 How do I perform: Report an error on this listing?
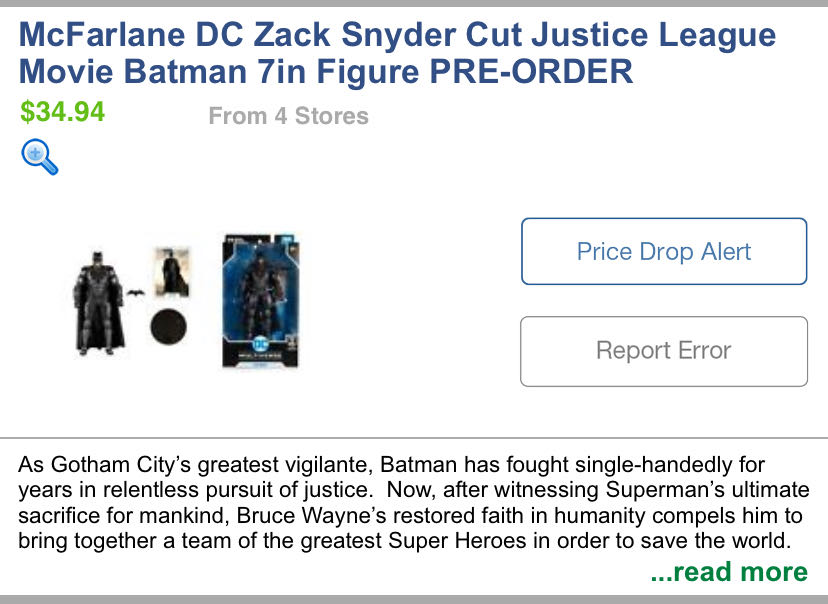coord(663,351)
